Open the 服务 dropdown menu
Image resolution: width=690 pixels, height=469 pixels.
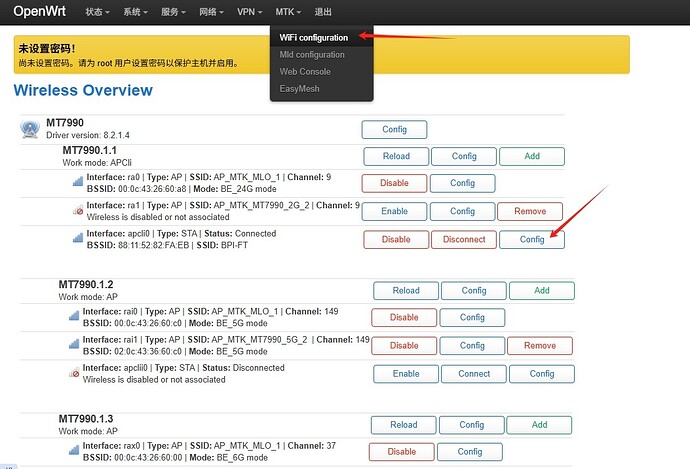tap(173, 12)
